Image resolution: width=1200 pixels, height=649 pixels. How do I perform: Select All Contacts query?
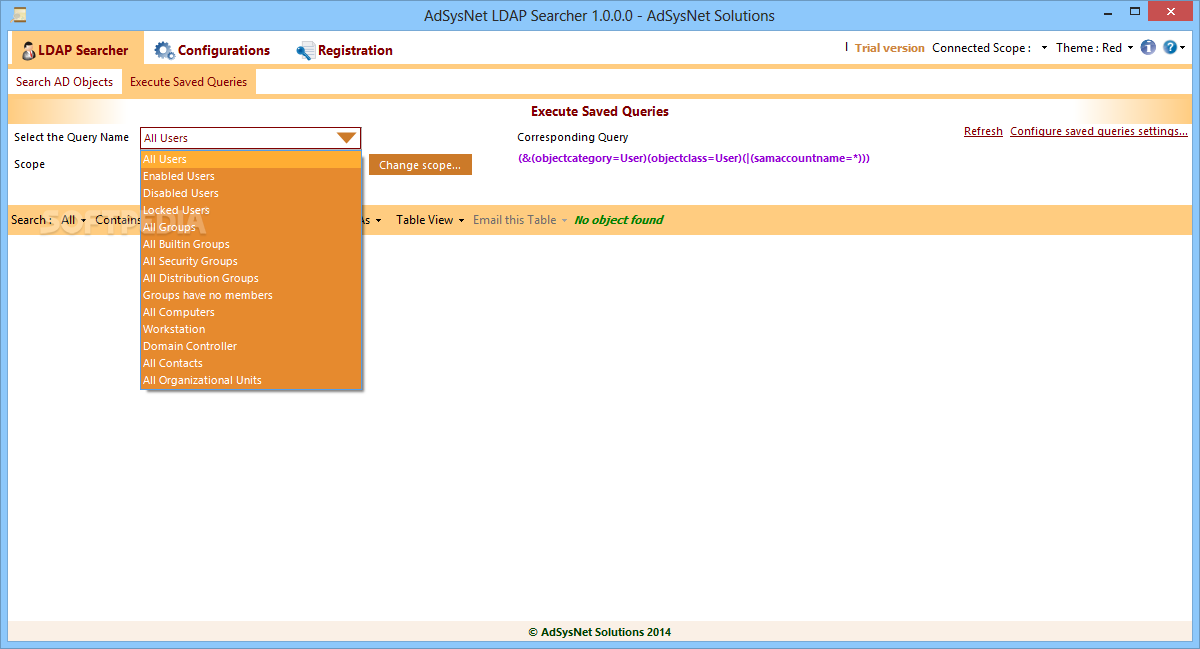pos(251,363)
